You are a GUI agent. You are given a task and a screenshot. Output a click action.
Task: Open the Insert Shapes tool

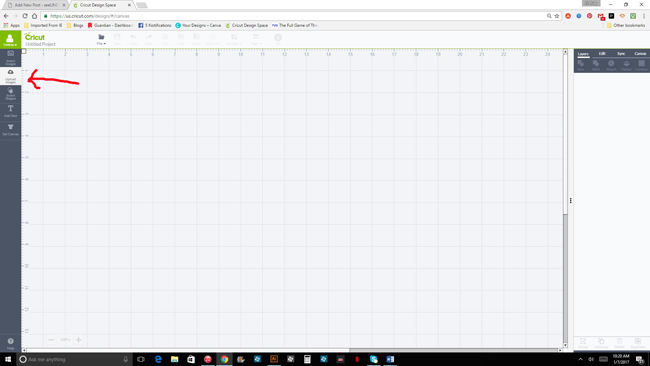tap(10, 94)
